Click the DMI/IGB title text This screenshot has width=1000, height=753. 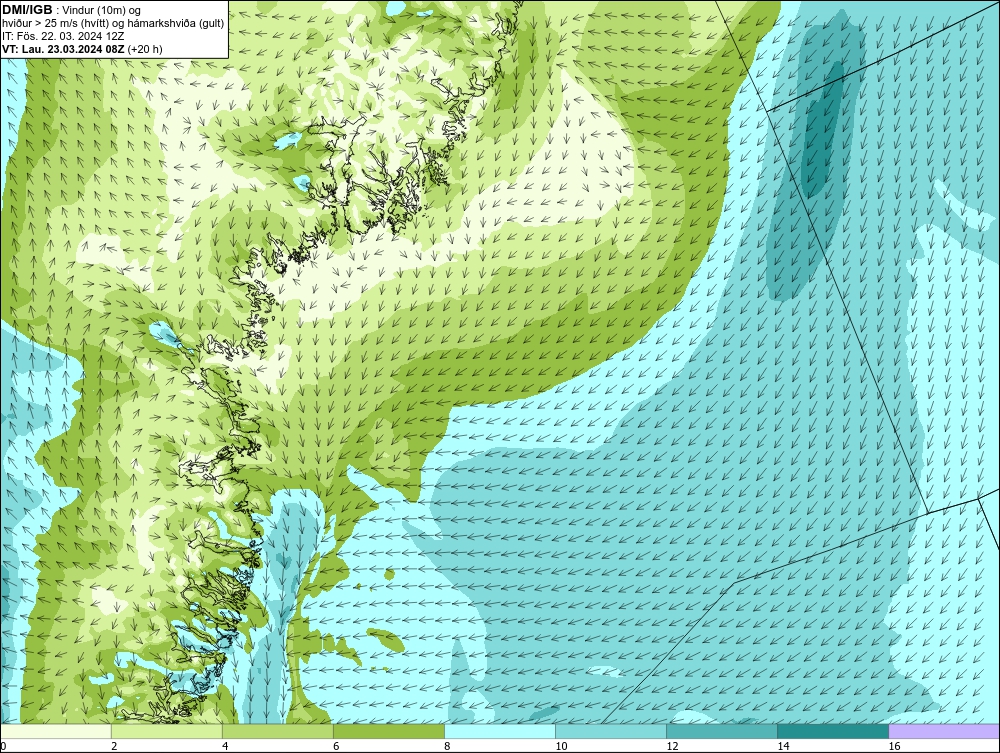click(27, 10)
